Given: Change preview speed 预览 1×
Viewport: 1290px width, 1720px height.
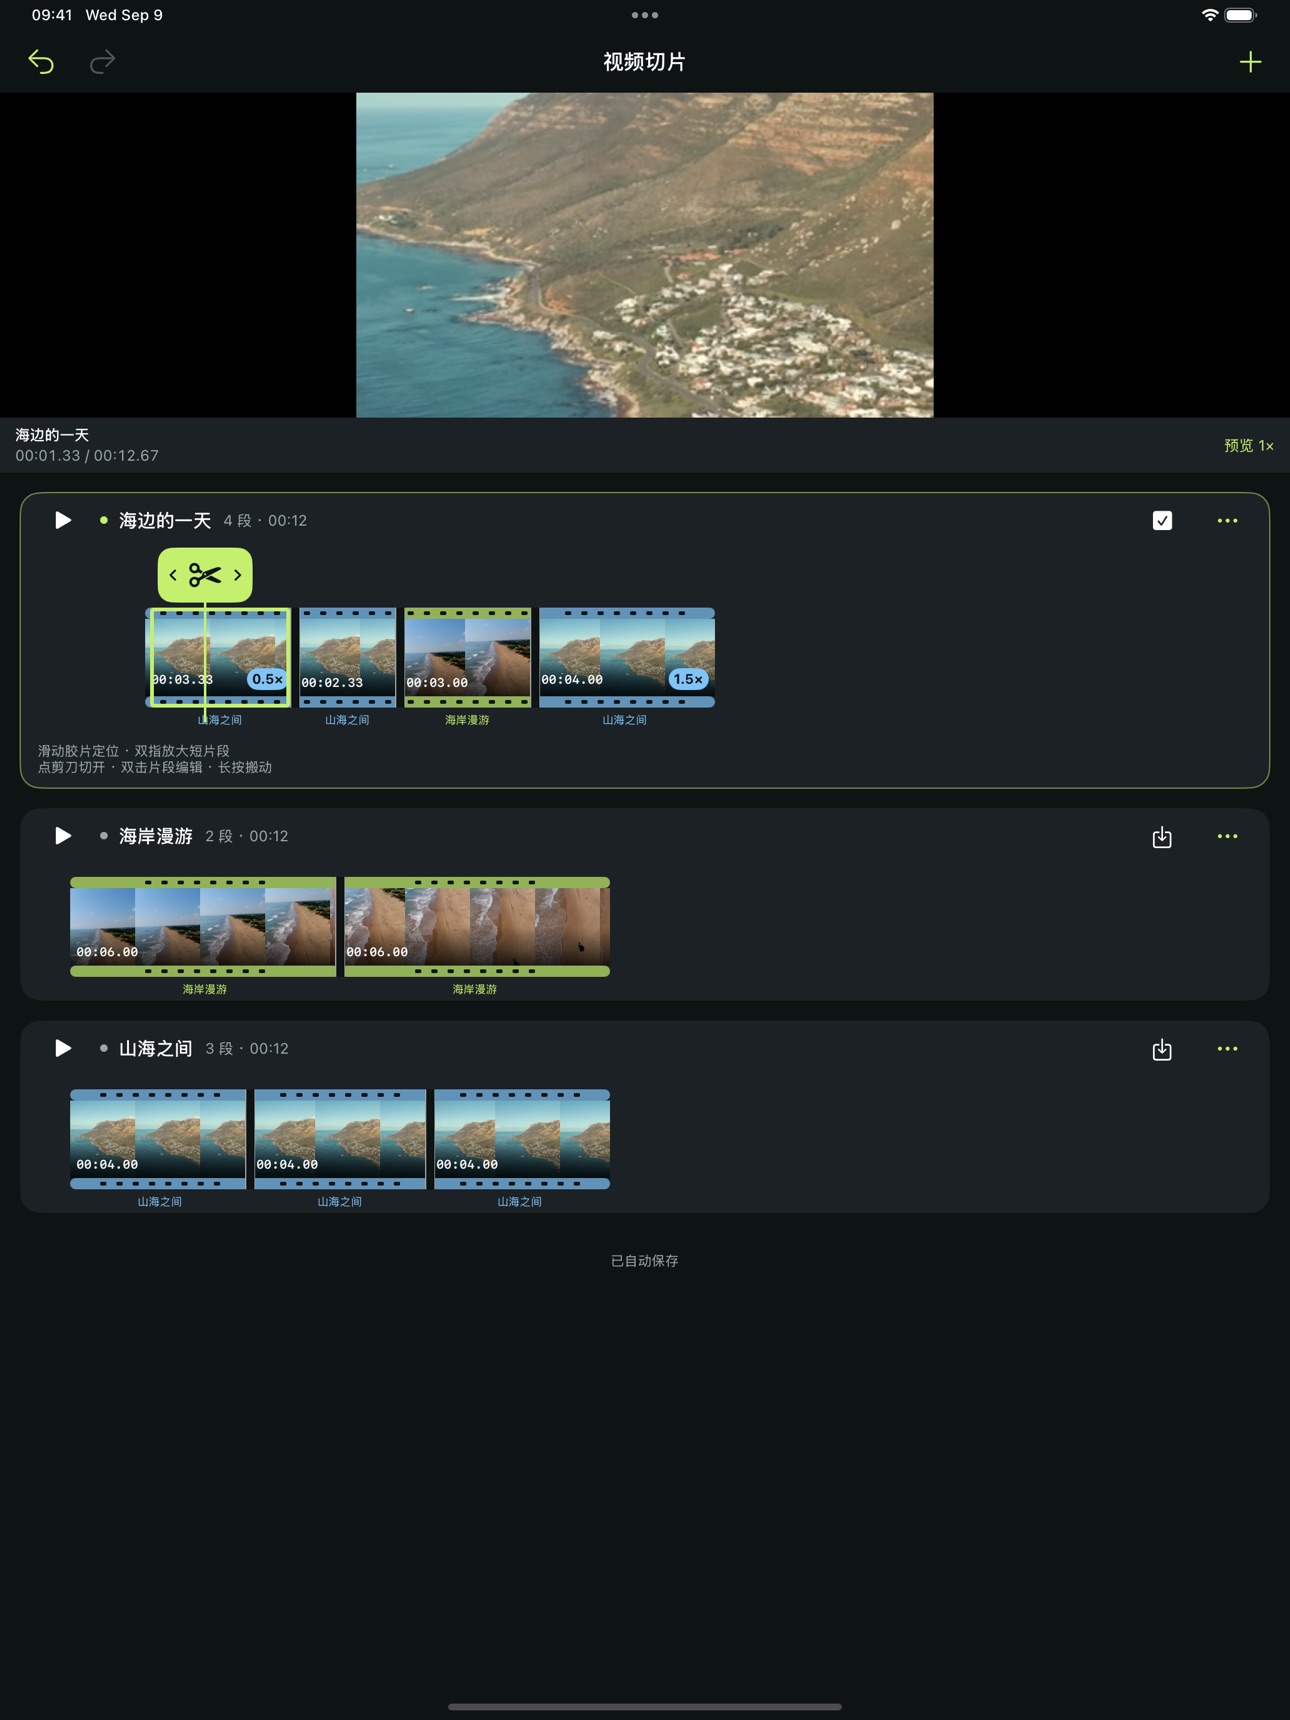Looking at the screenshot, I should [1248, 445].
